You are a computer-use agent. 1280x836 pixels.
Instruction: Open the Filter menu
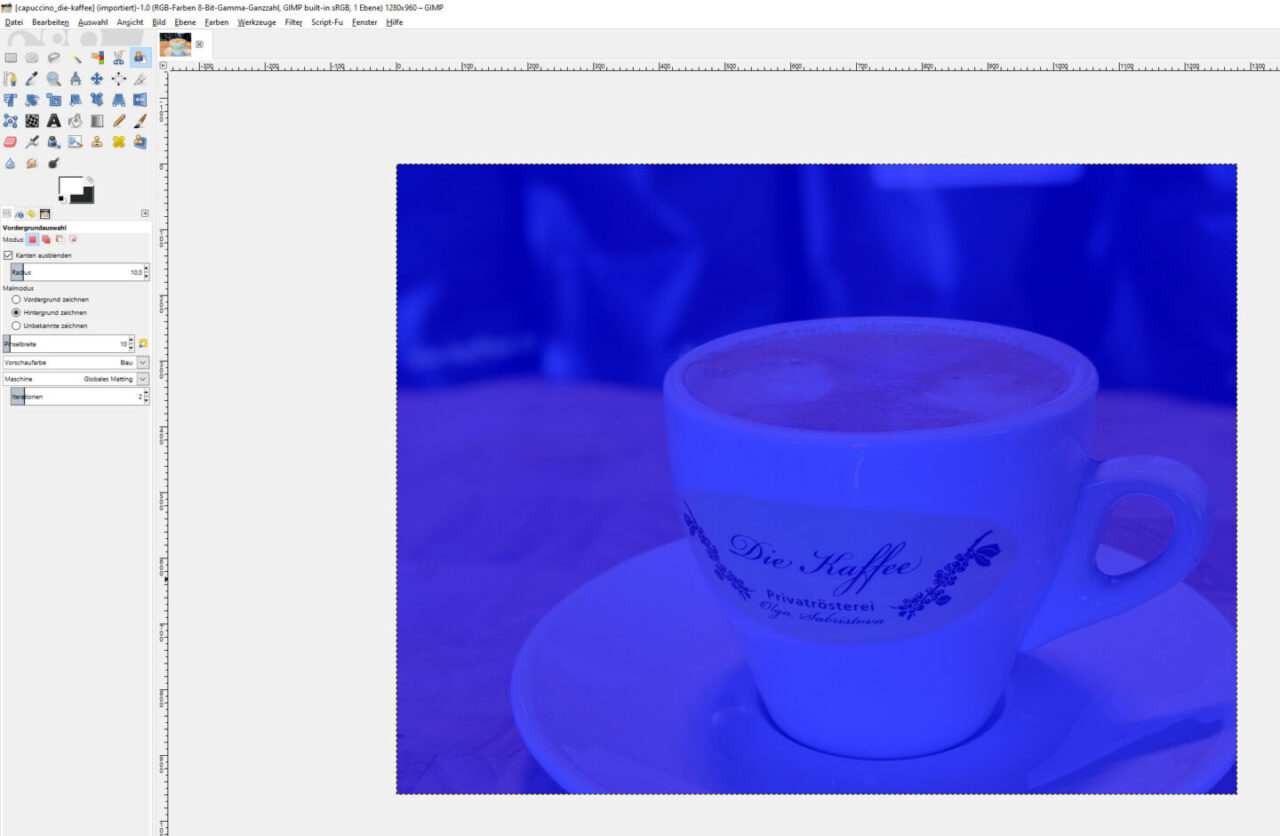(293, 22)
